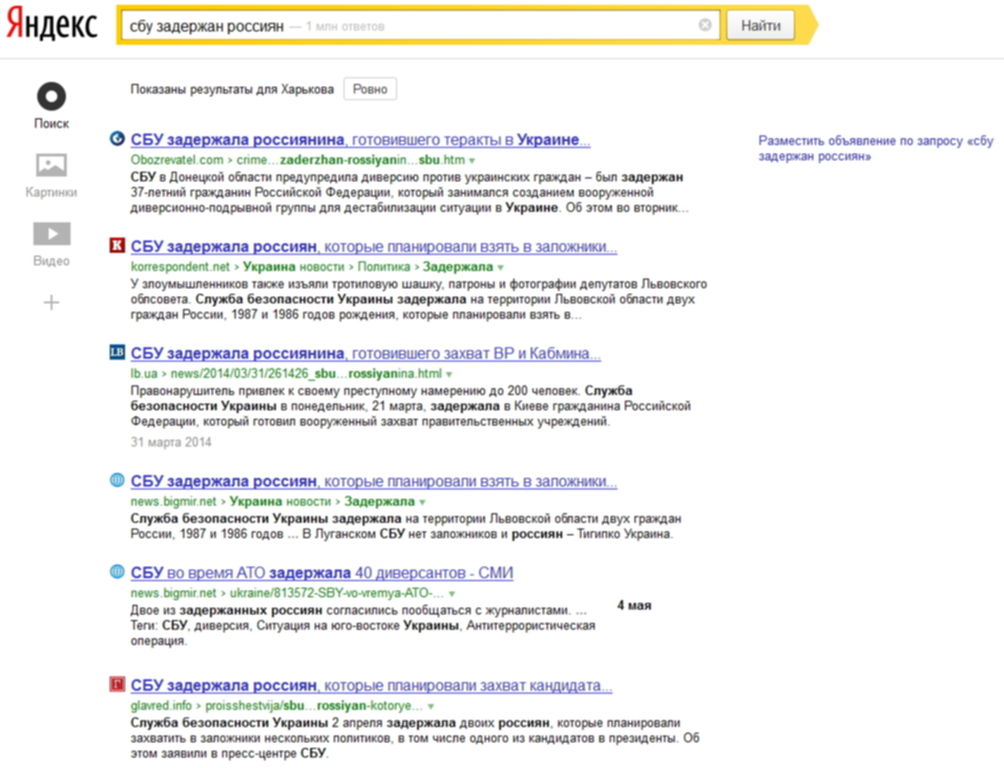Click the Яндекс logo
The height and width of the screenshot is (768, 1004).
(51, 26)
